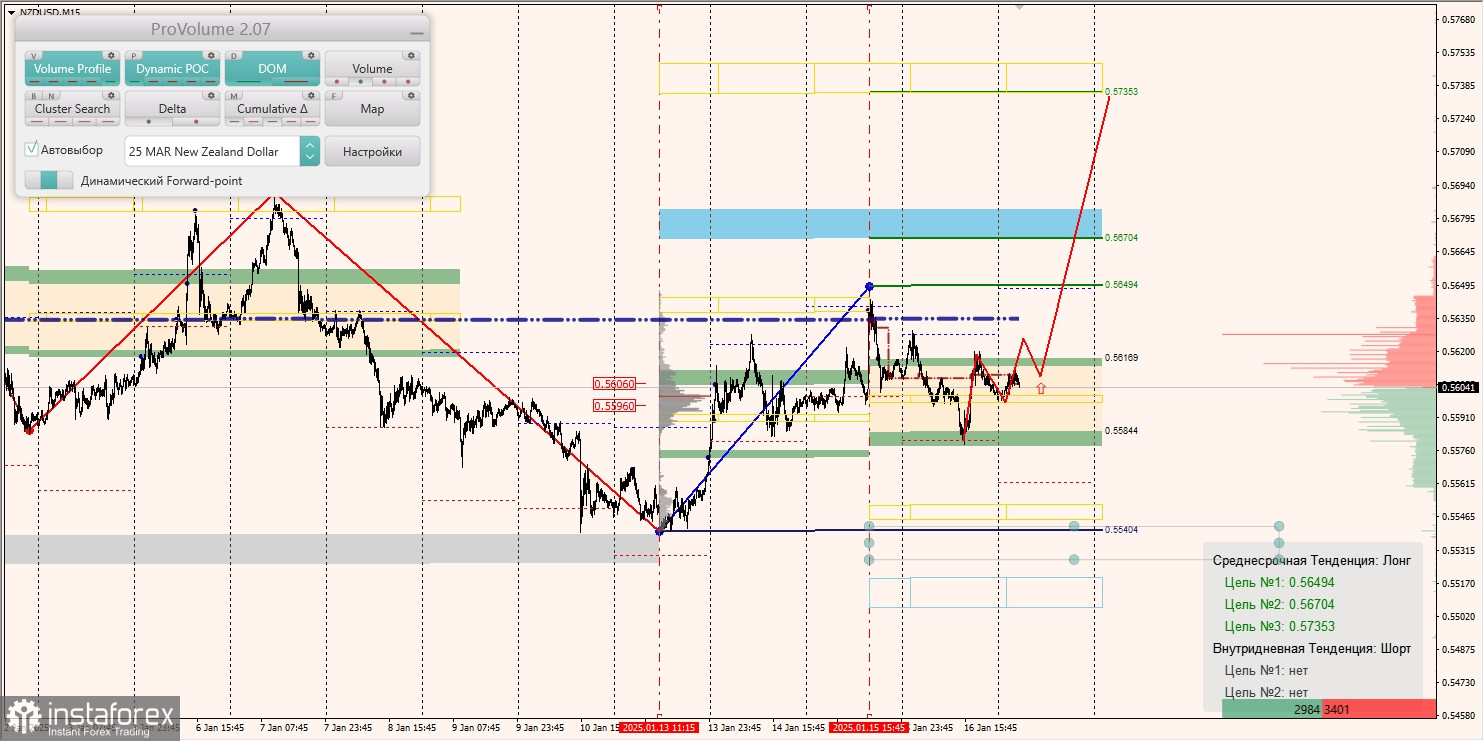Image resolution: width=1484 pixels, height=741 pixels.
Task: Click the 2025.01.15 15:45 date marker
Action: pos(869,728)
